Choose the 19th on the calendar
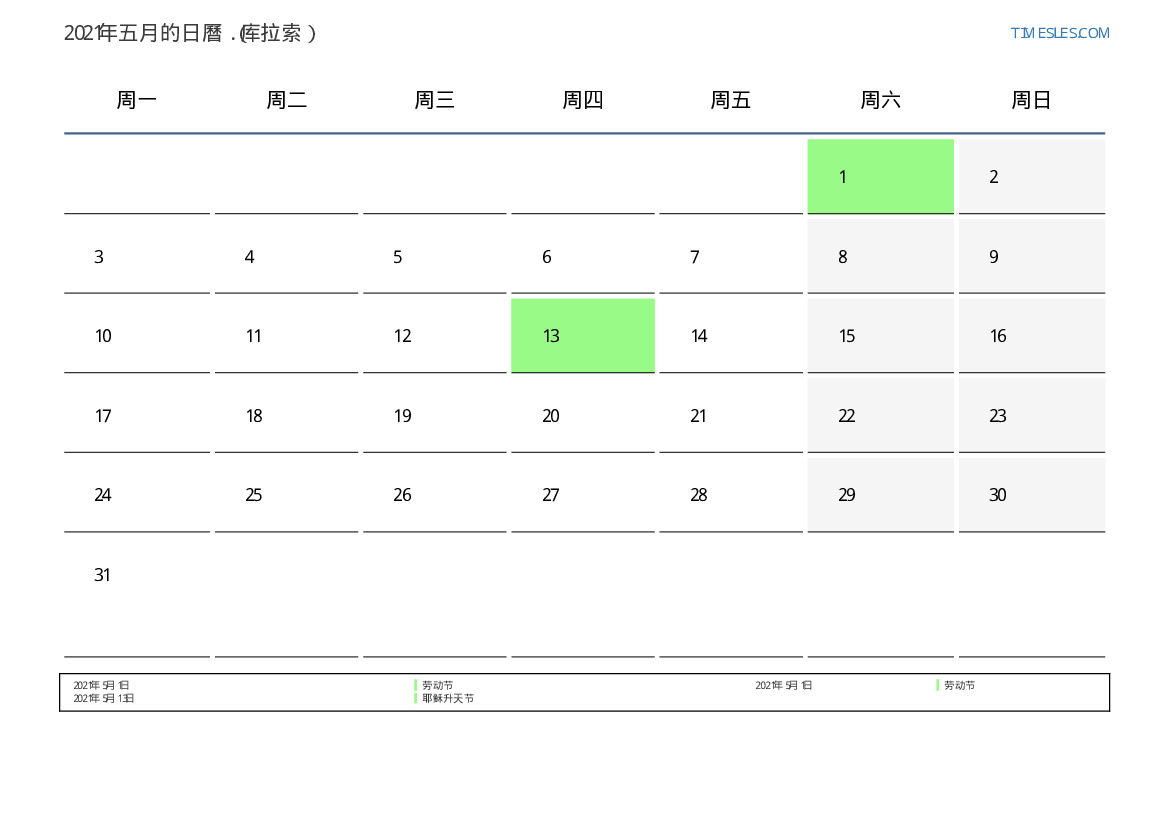Viewport: 1169px width, 827px height. pyautogui.click(x=435, y=415)
